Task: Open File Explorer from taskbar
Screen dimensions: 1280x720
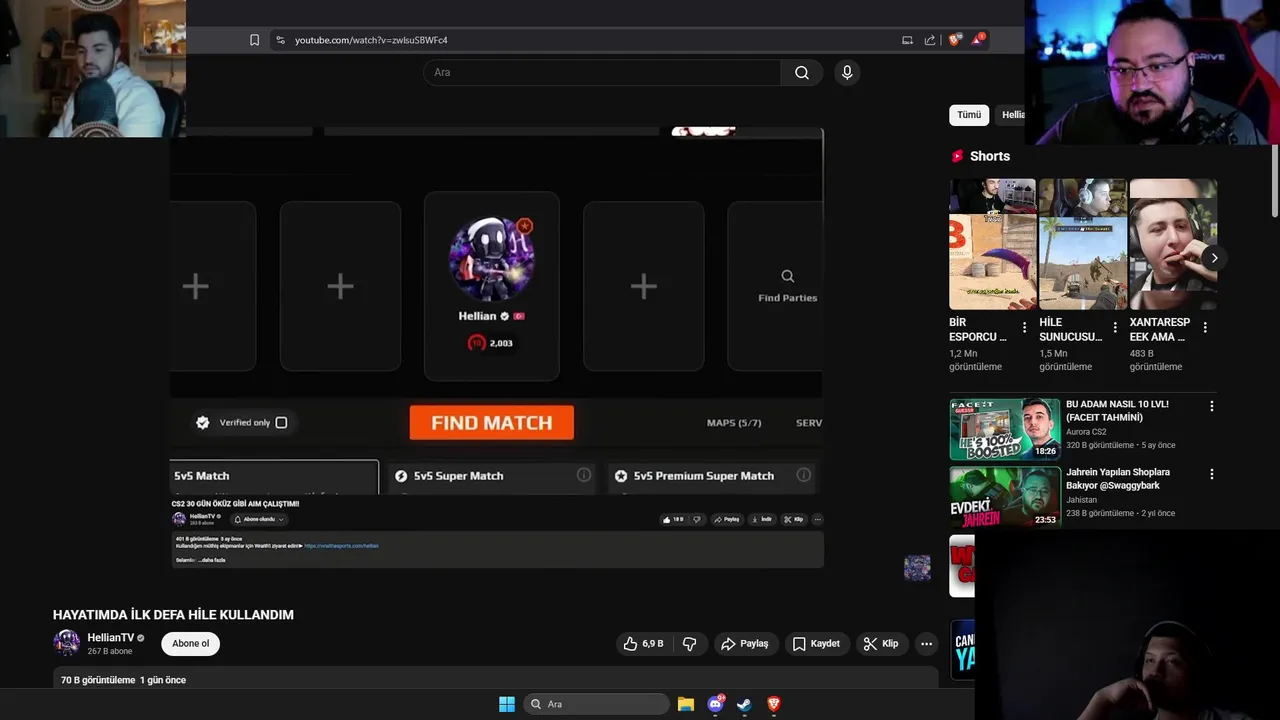Action: point(686,704)
